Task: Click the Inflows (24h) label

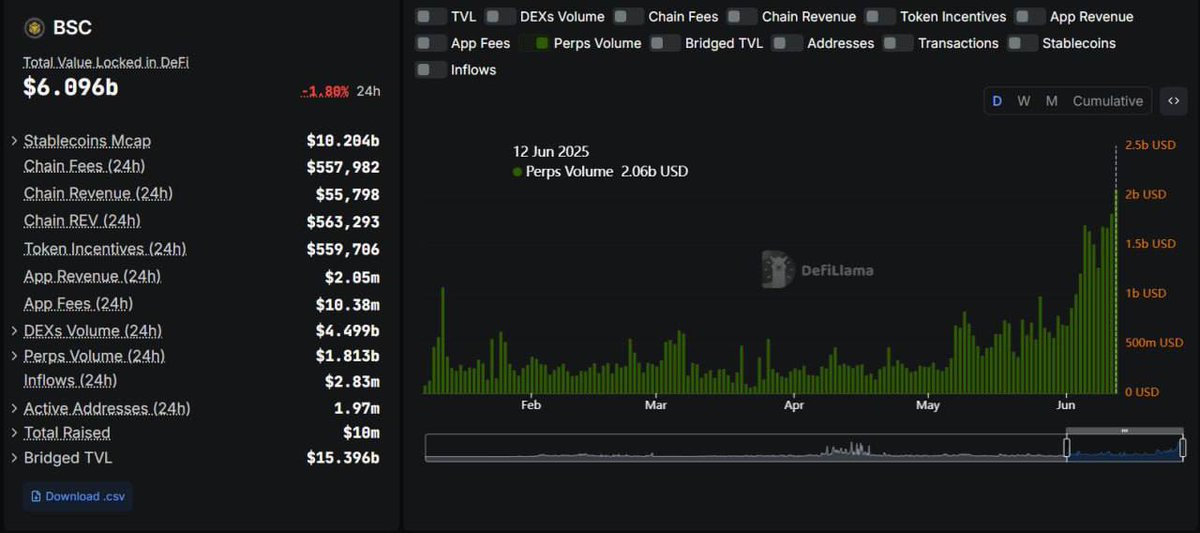Action: pos(70,380)
